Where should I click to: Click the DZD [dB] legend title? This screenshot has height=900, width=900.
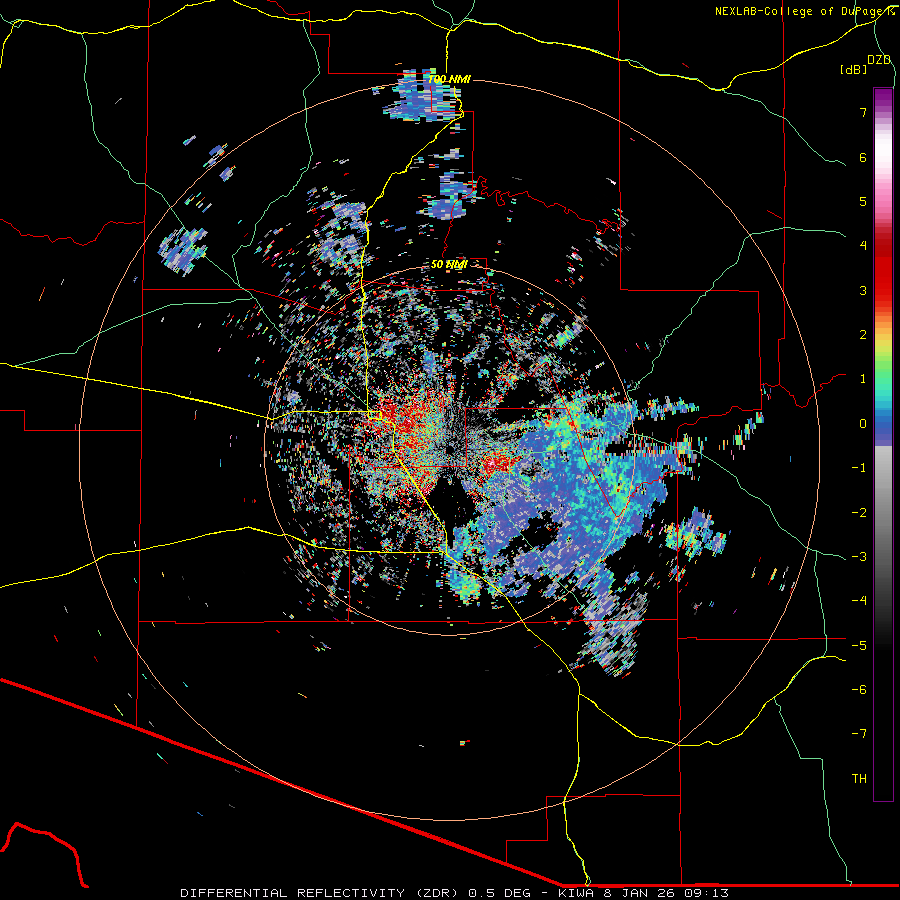[866, 64]
